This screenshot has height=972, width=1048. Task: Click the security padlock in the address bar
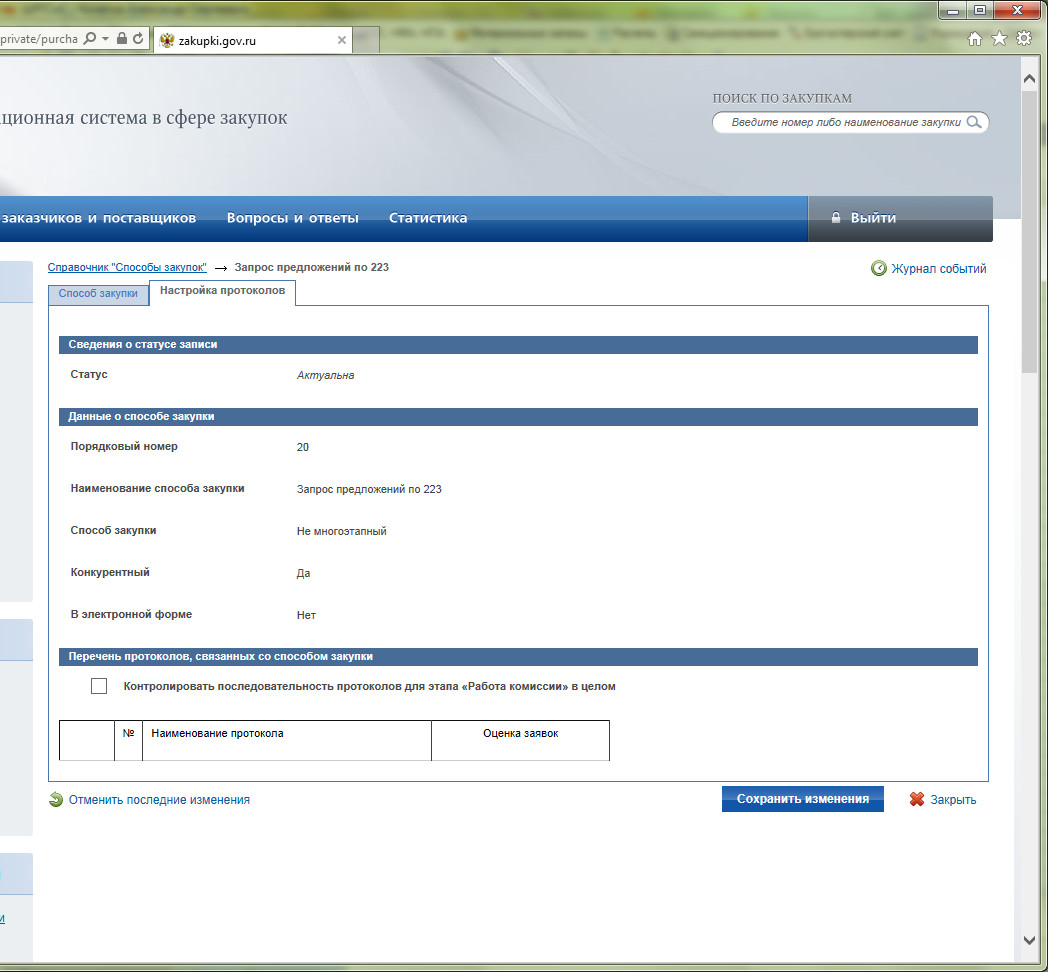click(121, 39)
